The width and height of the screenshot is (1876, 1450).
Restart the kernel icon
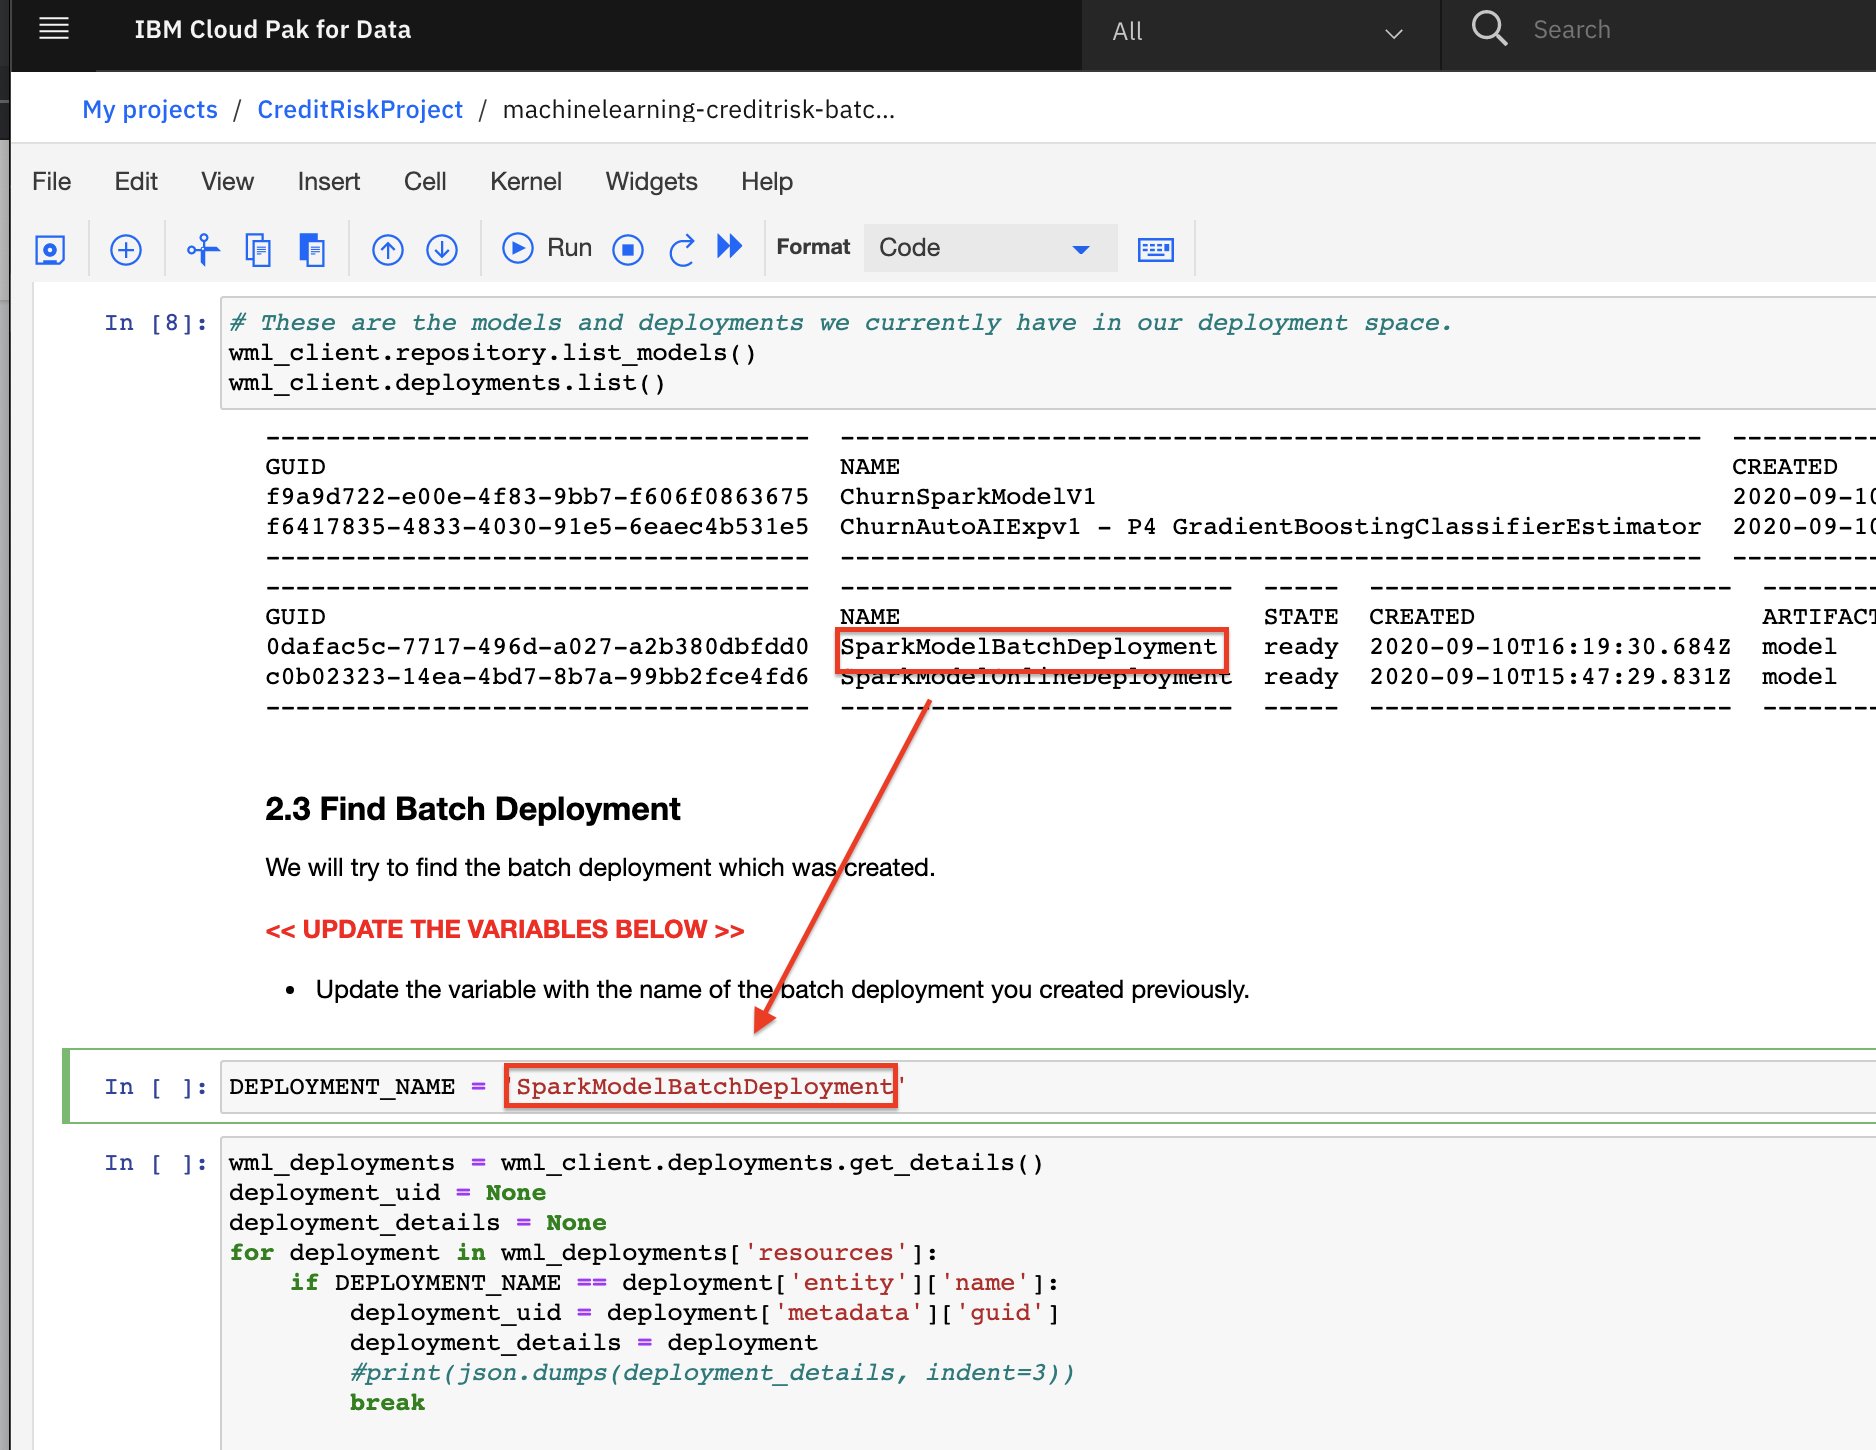682,249
